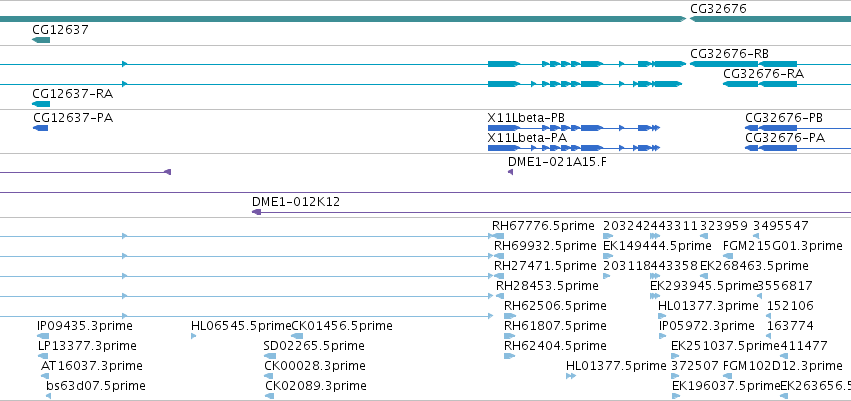The height and width of the screenshot is (401, 851).
Task: Select the SD02265.5prime EST label
Action: [314, 346]
